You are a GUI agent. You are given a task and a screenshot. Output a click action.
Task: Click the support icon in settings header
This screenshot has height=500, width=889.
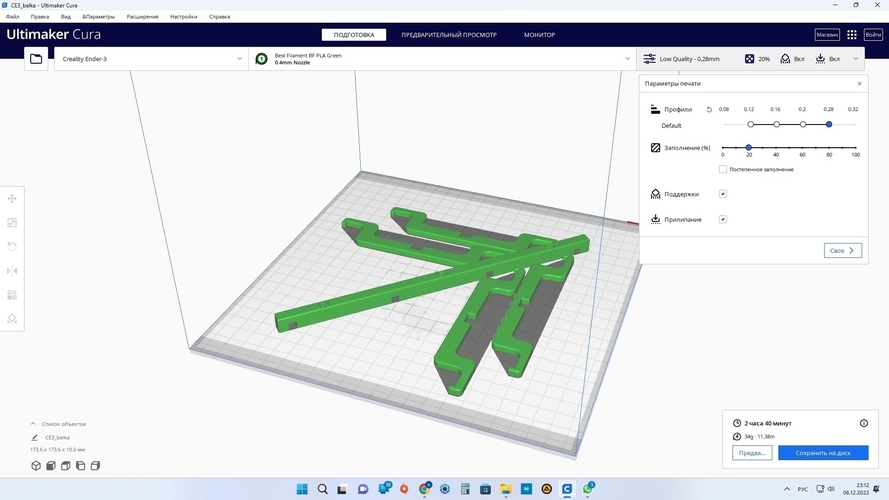click(785, 59)
